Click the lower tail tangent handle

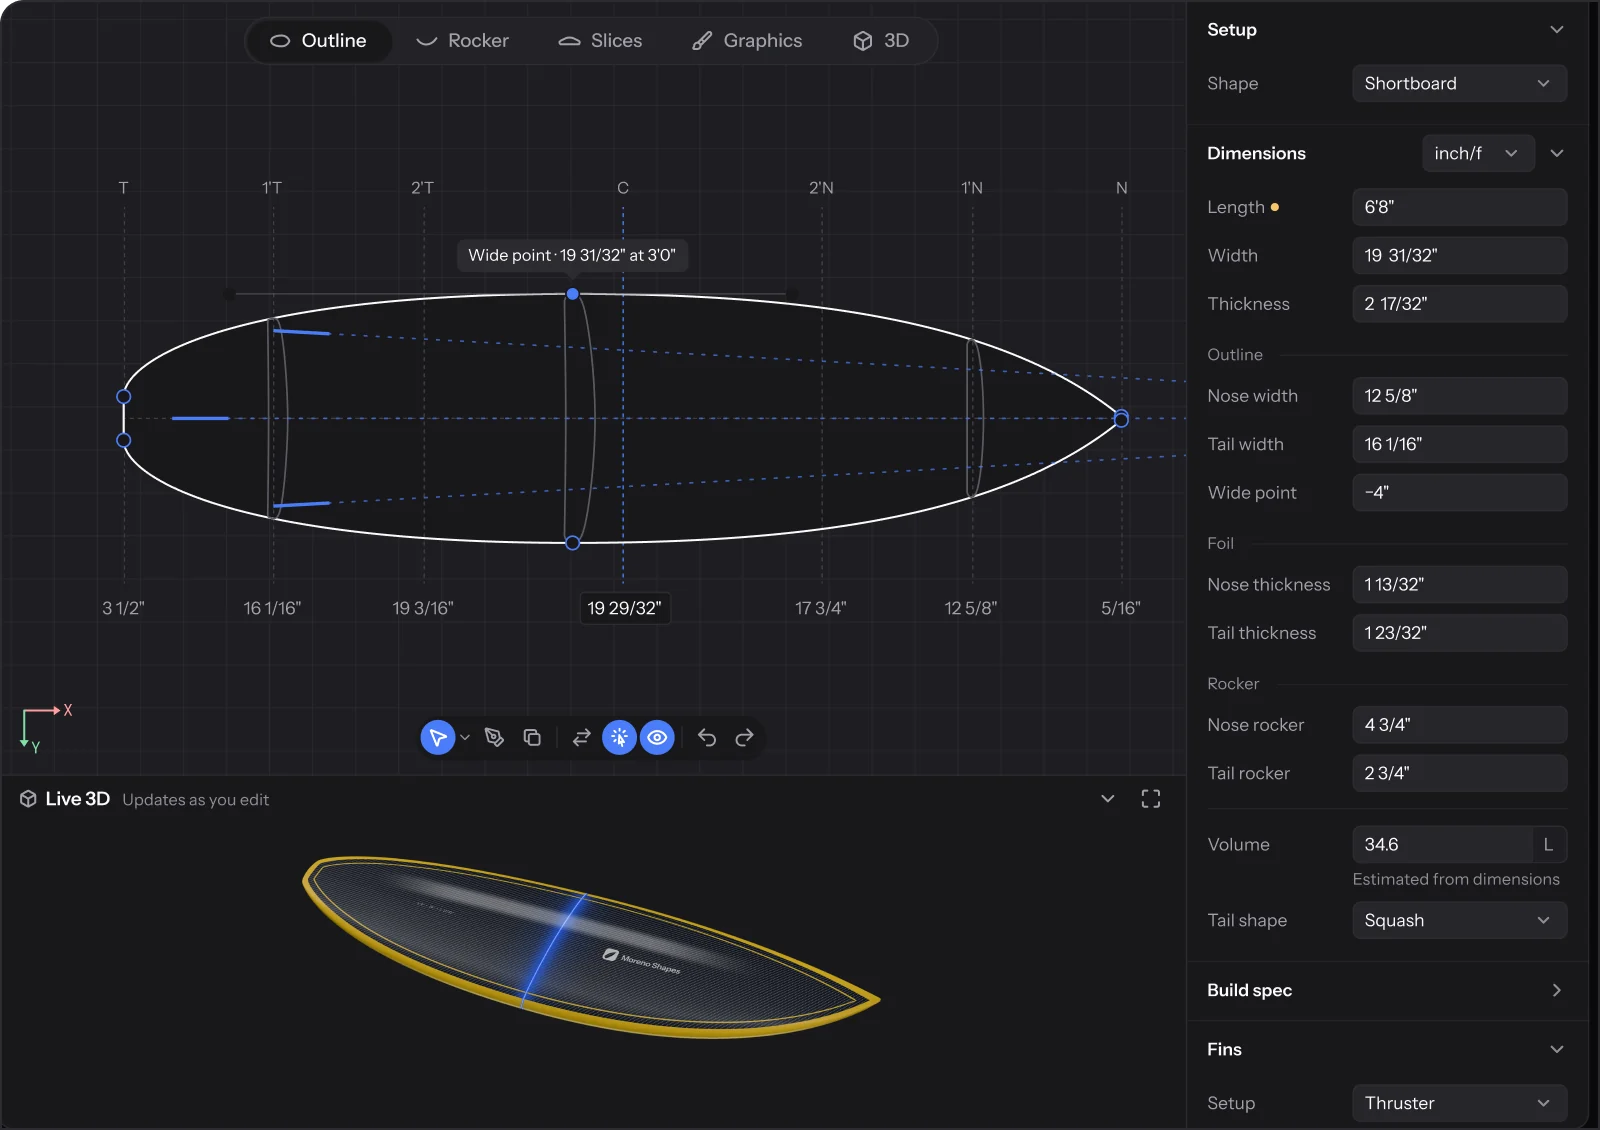[302, 504]
